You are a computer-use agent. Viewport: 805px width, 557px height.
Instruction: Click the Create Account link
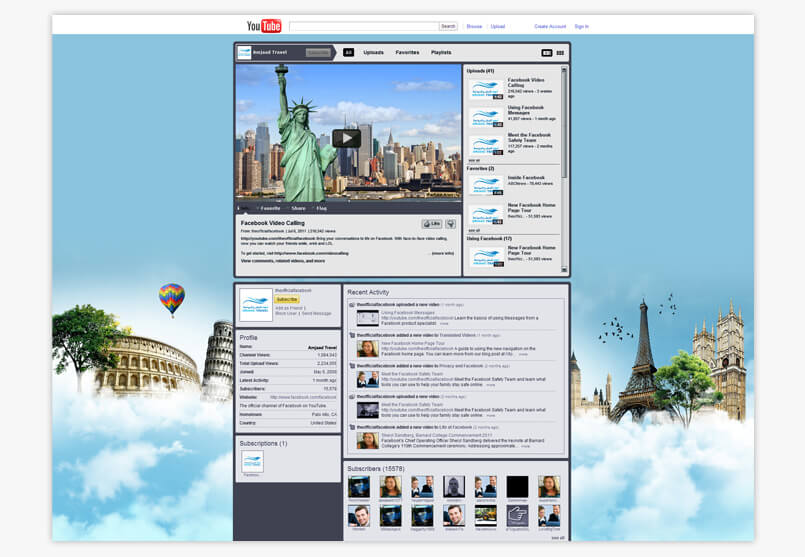click(550, 26)
